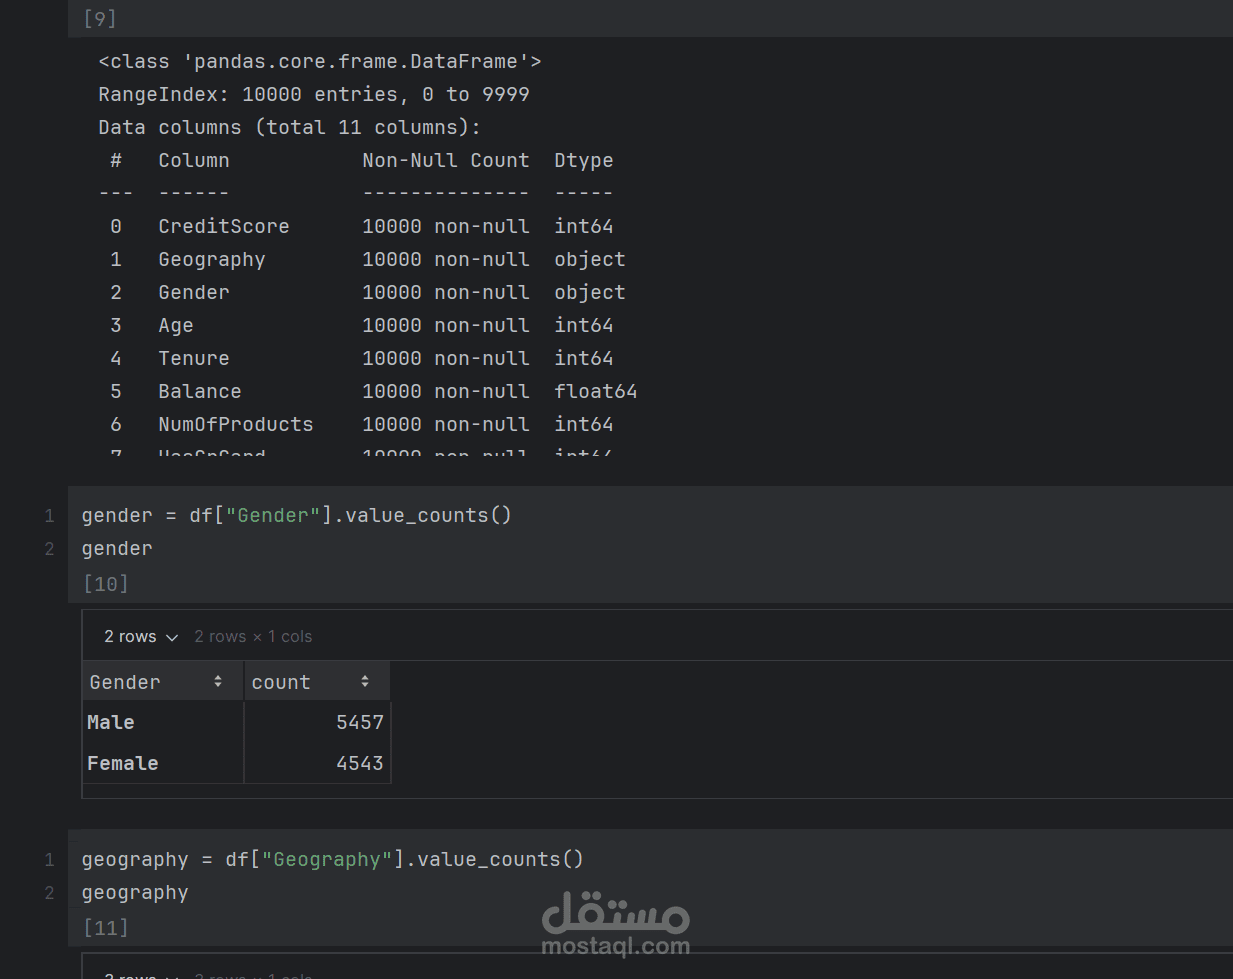The width and height of the screenshot is (1233, 979).
Task: Click the "Geography" string in code
Action: [327, 860]
